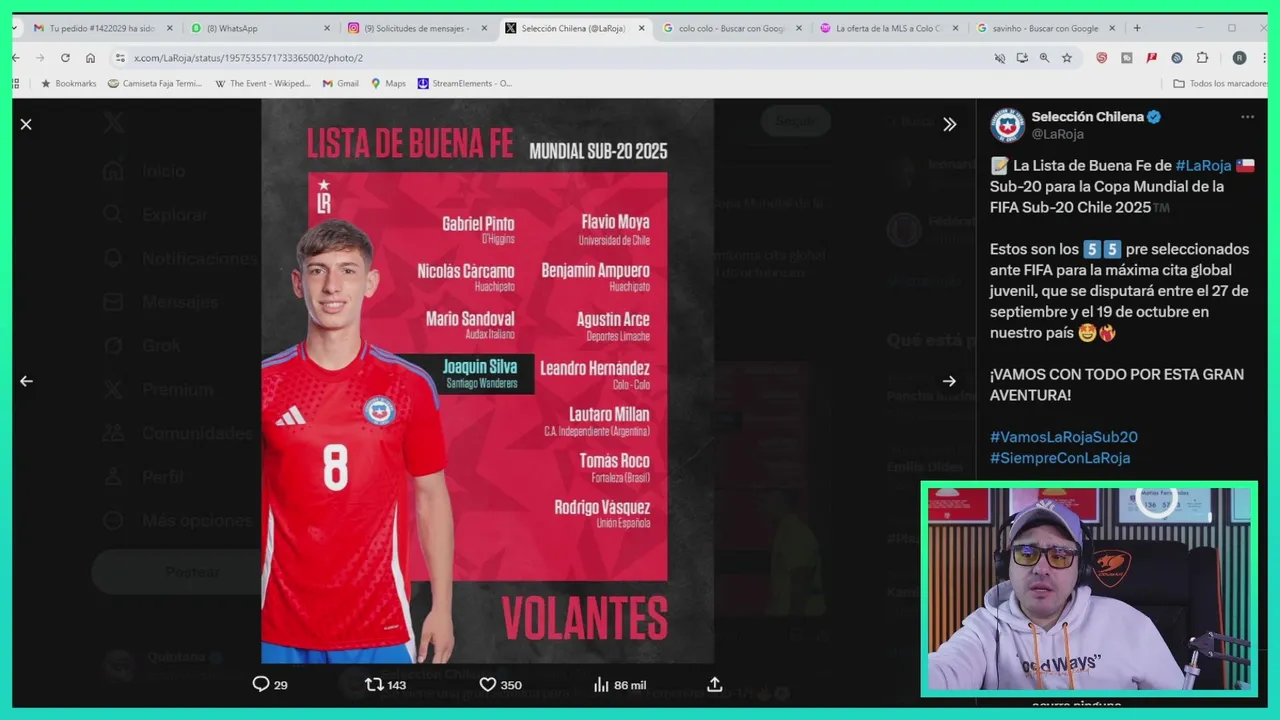Open the #VamosLaRojaSub20 hashtag
Image resolution: width=1280 pixels, height=720 pixels.
point(1063,437)
